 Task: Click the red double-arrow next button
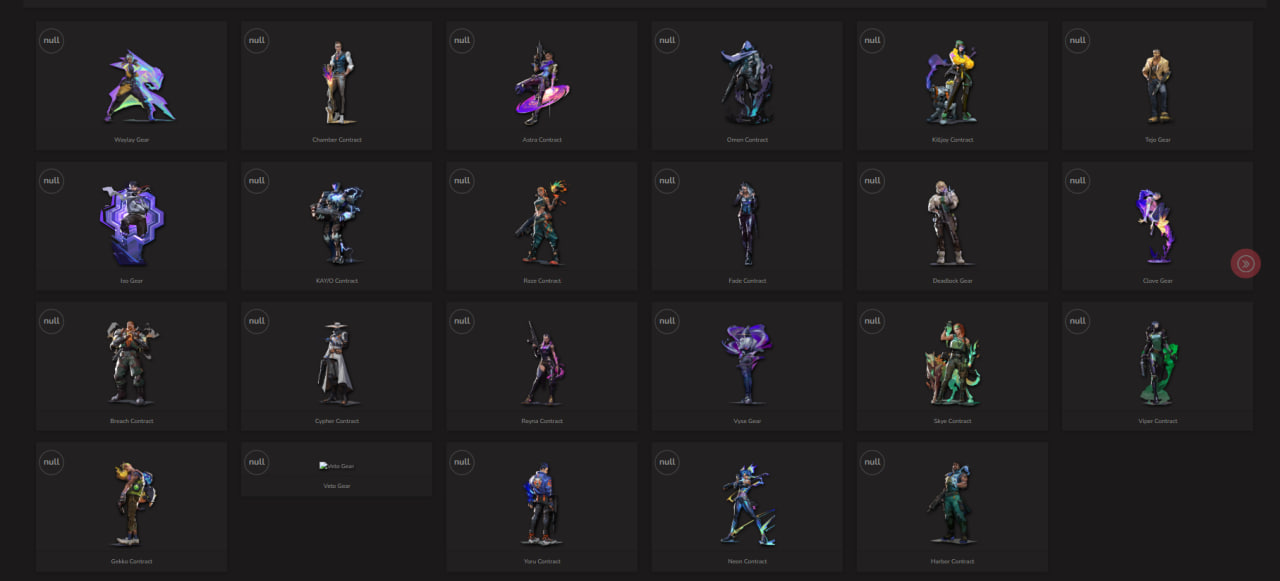coord(1245,263)
